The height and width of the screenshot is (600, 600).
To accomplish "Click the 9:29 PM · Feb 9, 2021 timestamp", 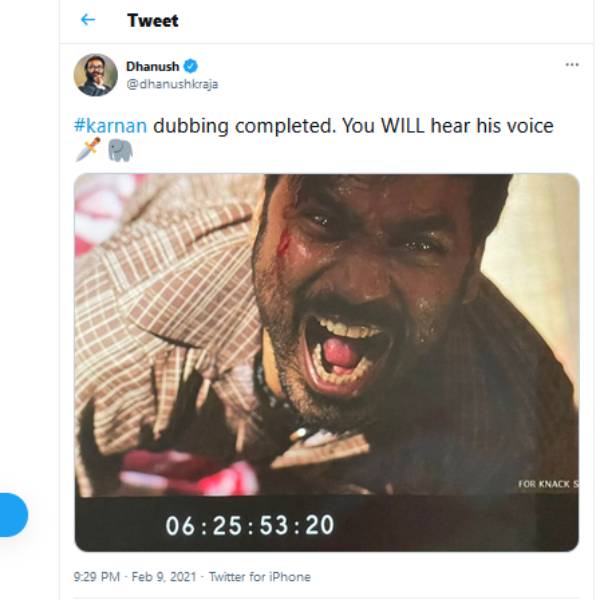I will (135, 577).
